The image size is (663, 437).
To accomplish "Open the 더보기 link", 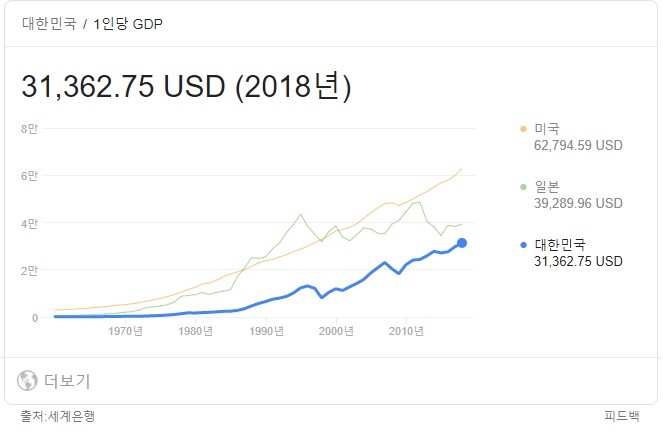I will 67,381.
